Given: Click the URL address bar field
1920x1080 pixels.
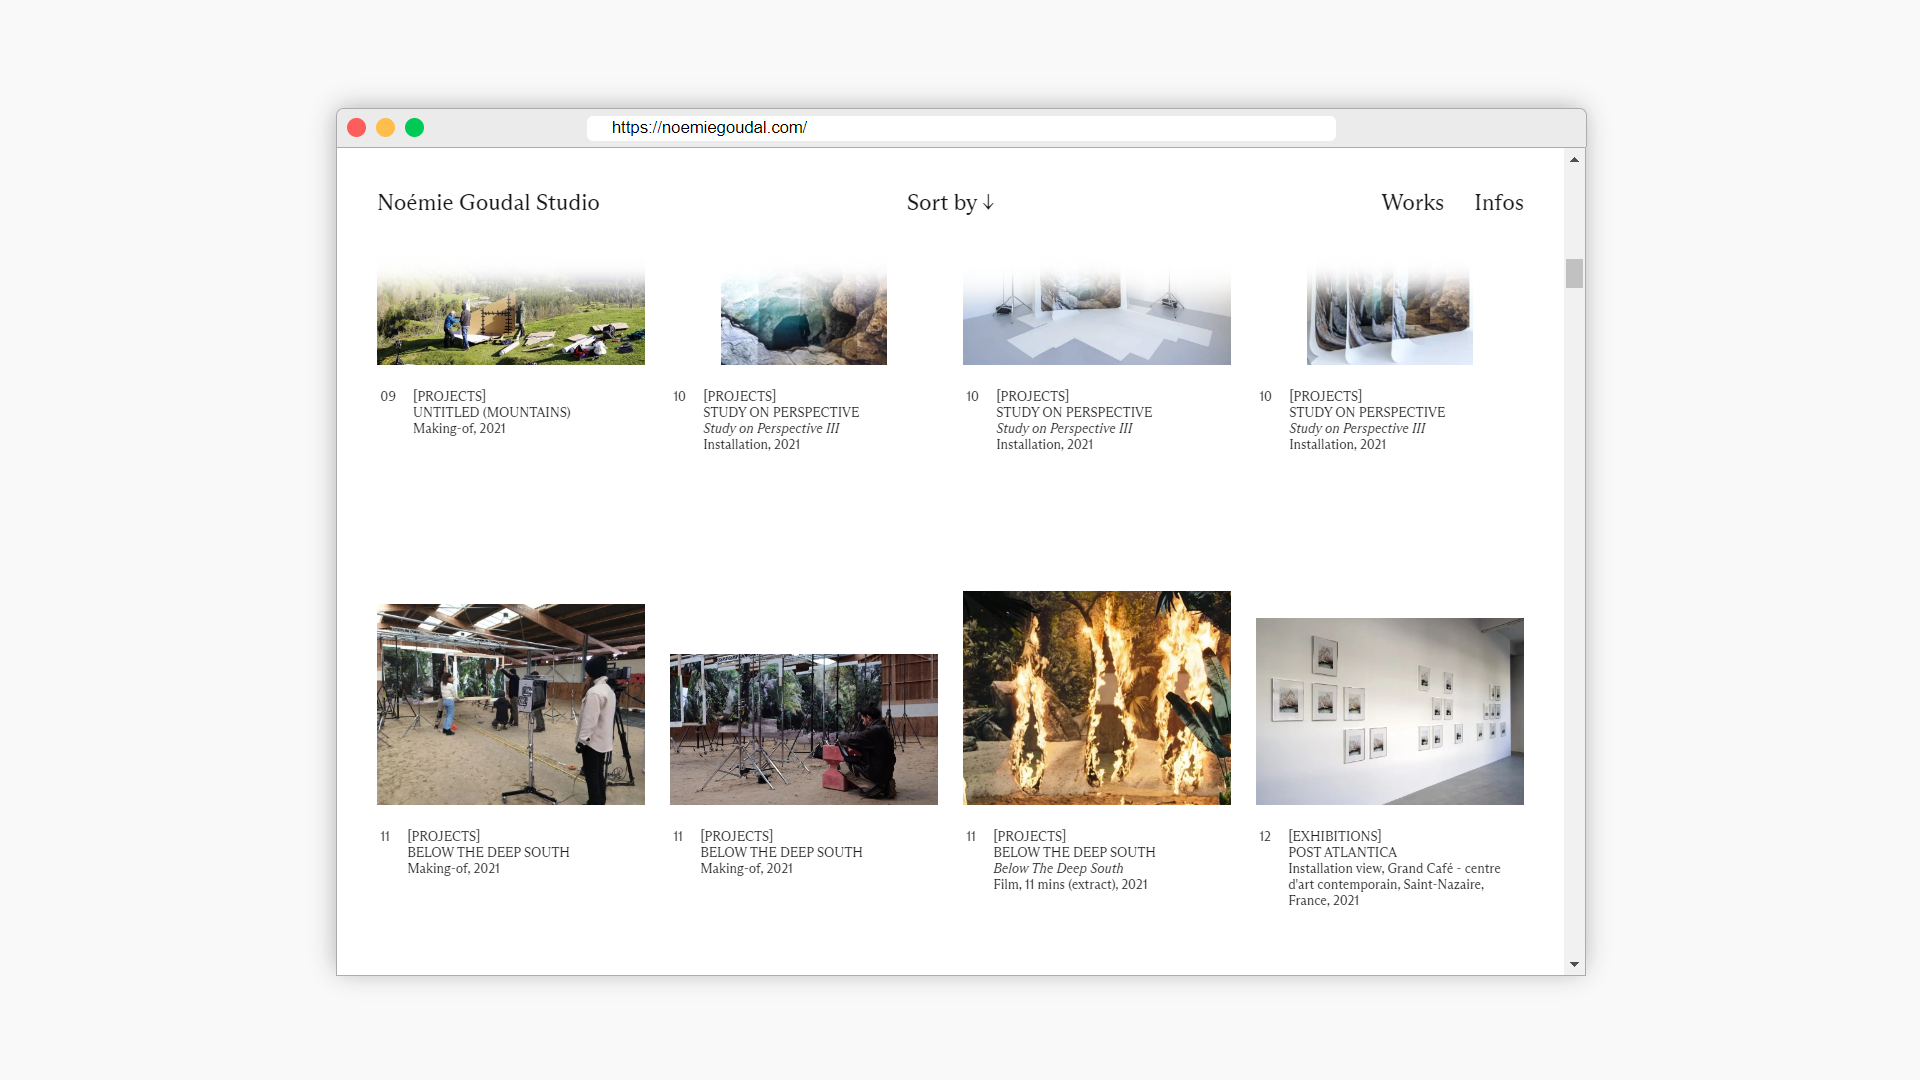Looking at the screenshot, I should click(x=960, y=128).
